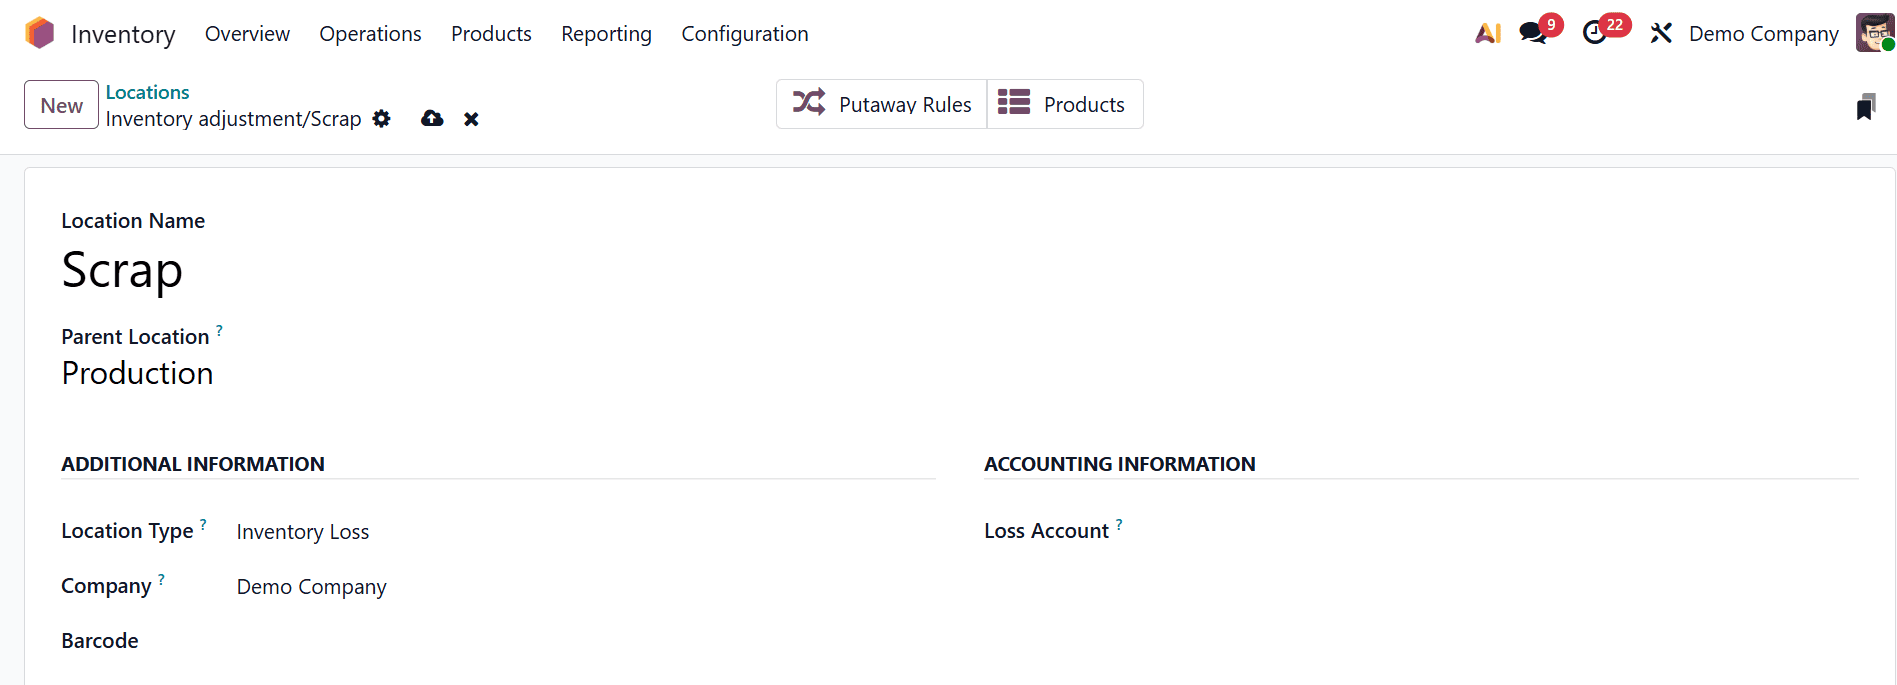Open the Inventory app cube icon
Viewport: 1897px width, 685px height.
click(38, 32)
